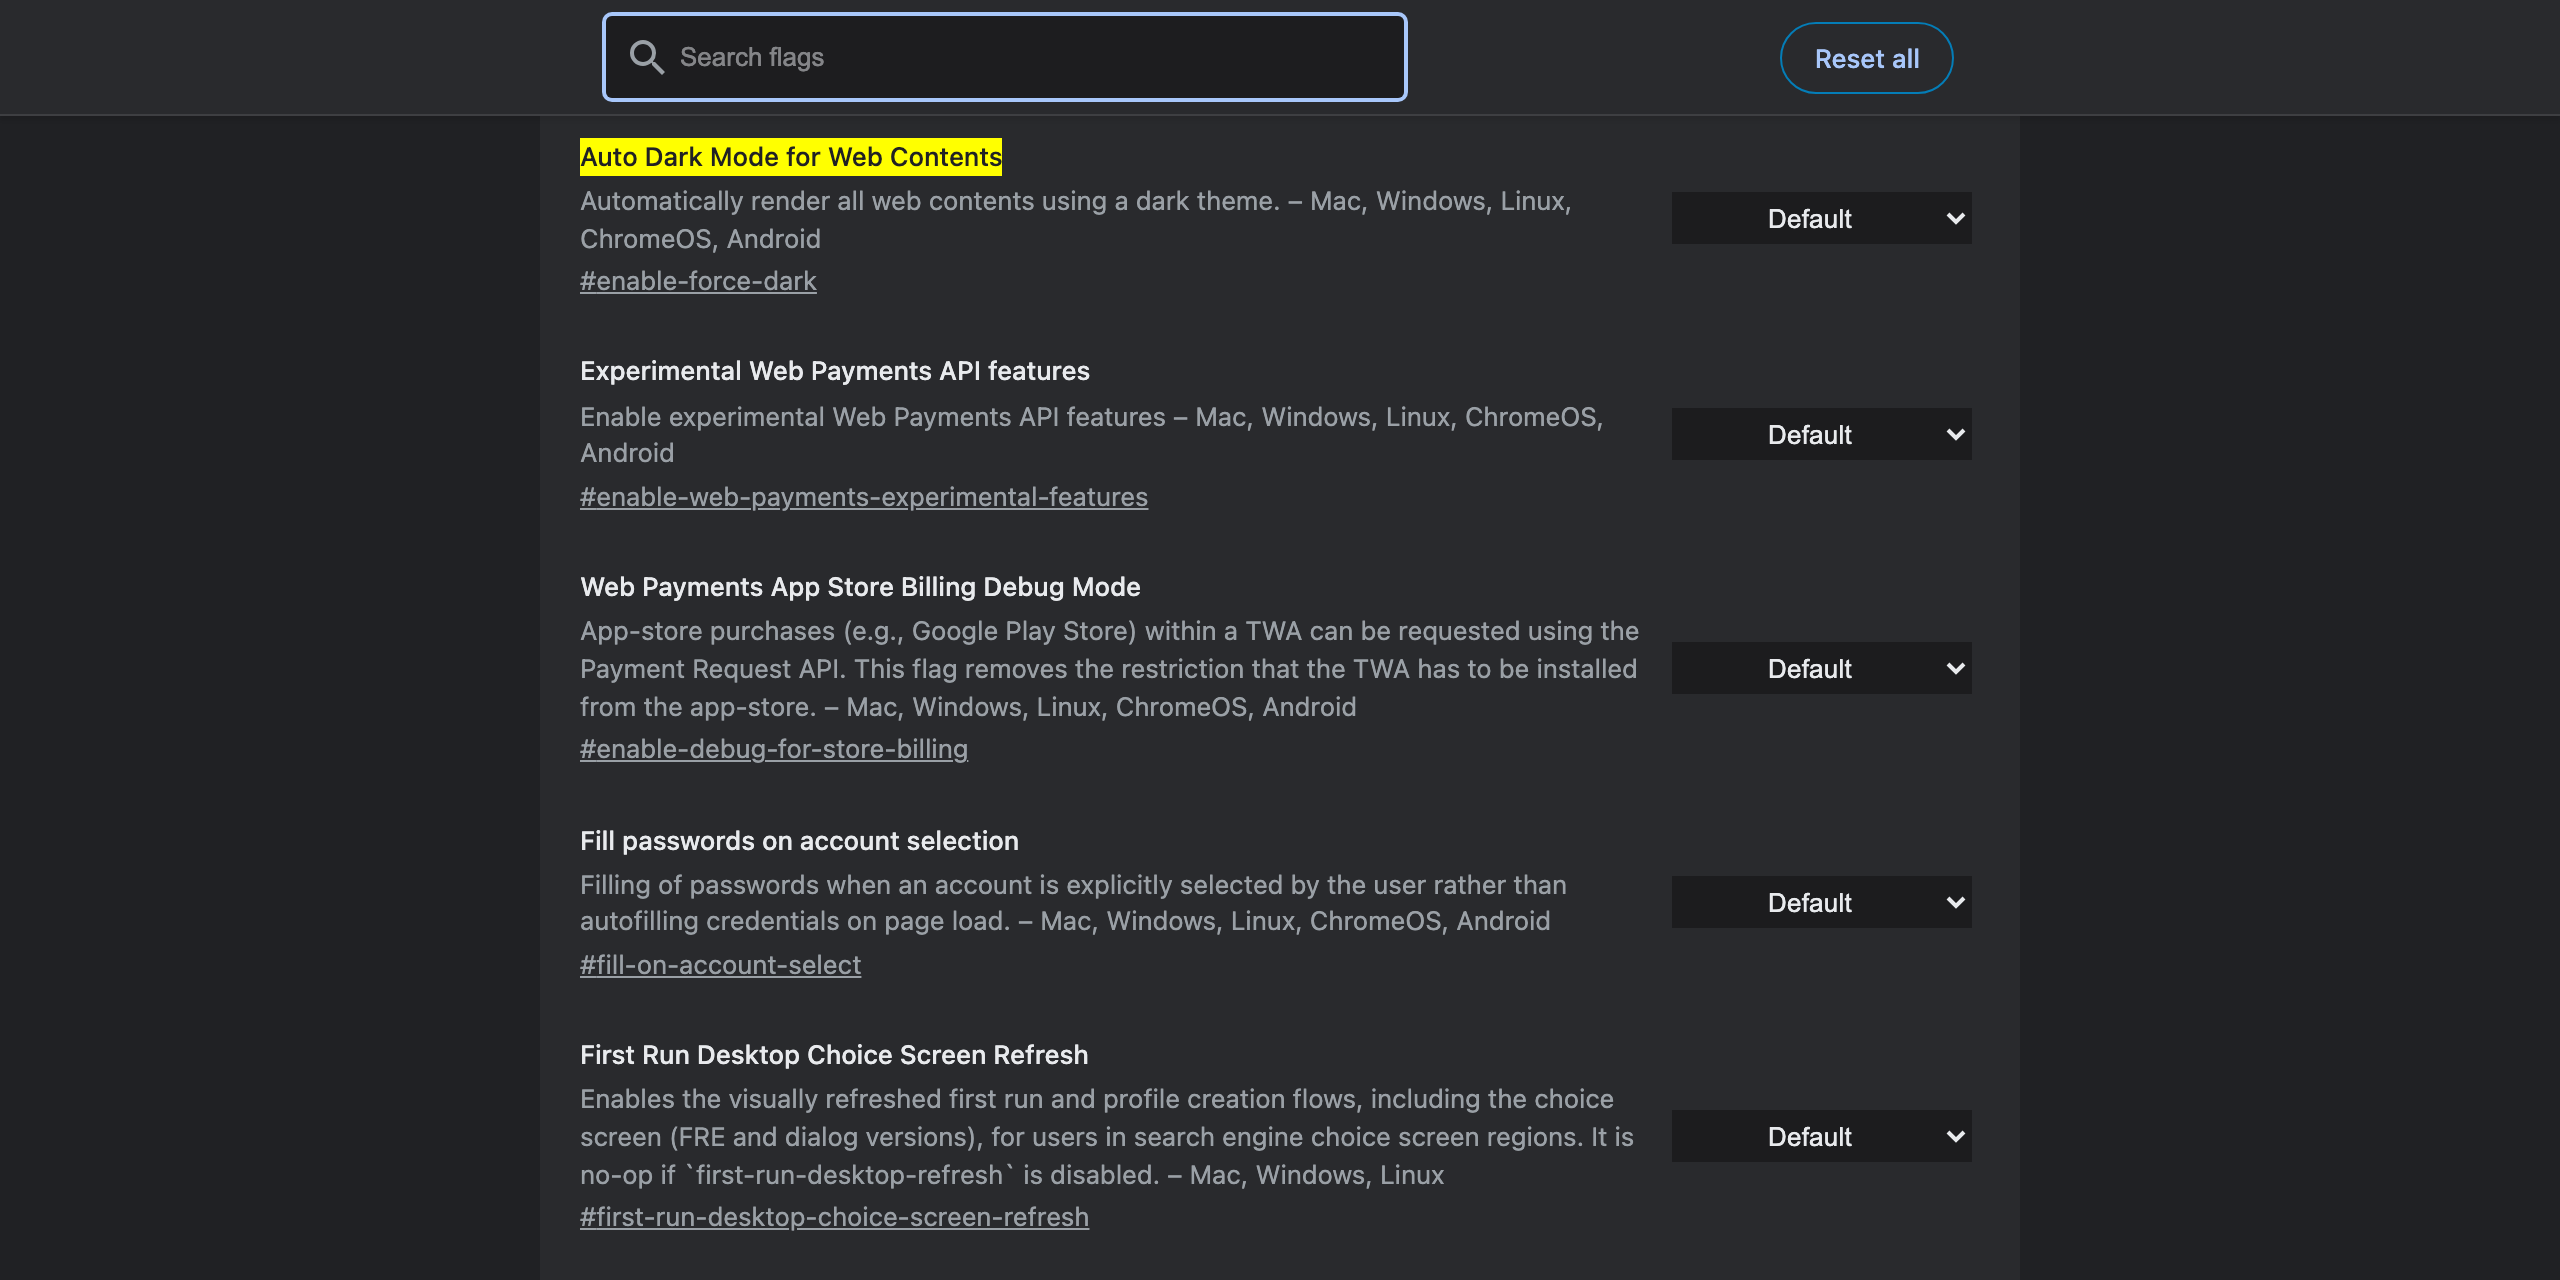Open the #fill-on-account-select link

point(720,965)
